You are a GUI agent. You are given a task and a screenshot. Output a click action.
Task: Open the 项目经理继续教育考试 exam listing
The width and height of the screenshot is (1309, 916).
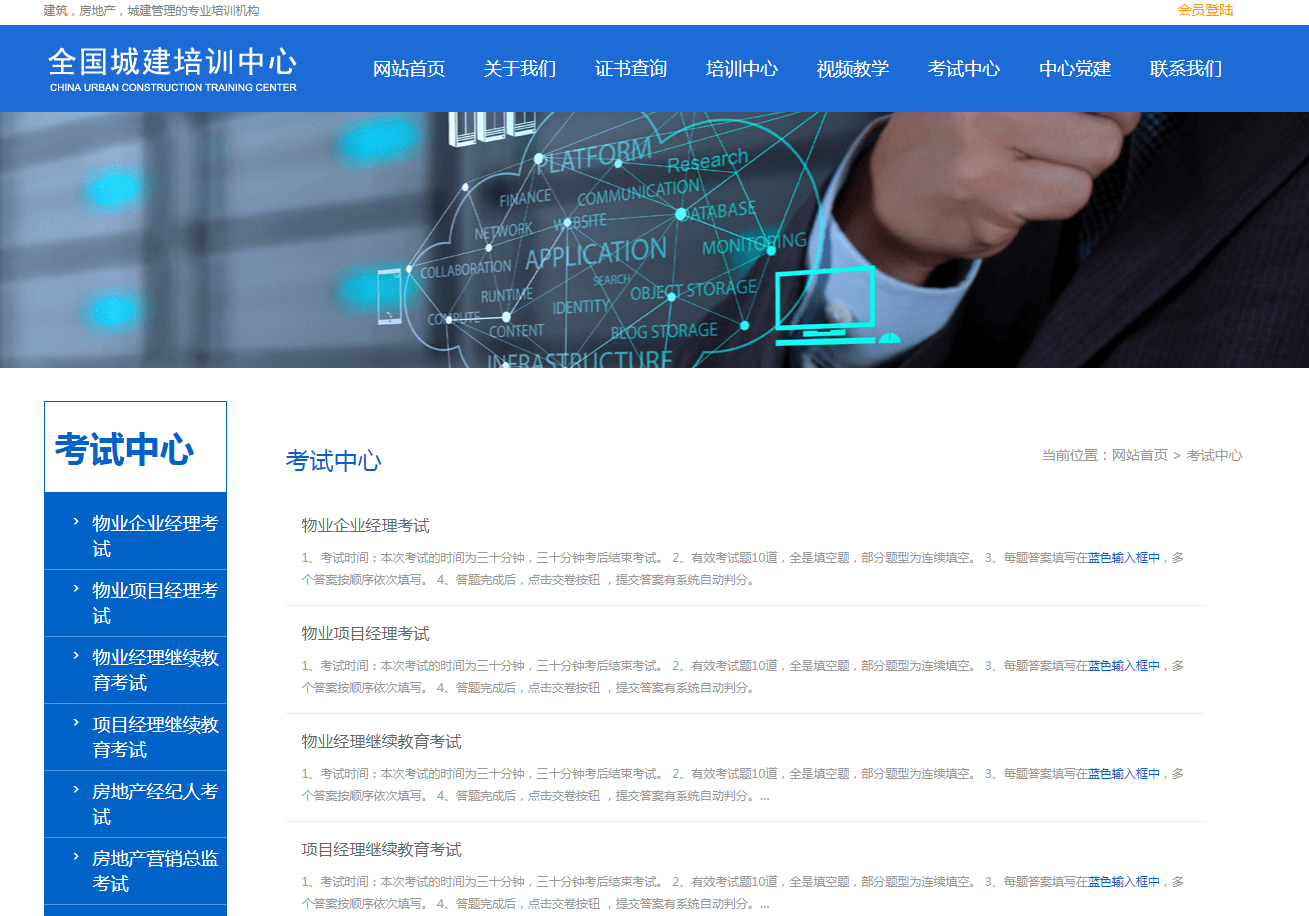[379, 849]
